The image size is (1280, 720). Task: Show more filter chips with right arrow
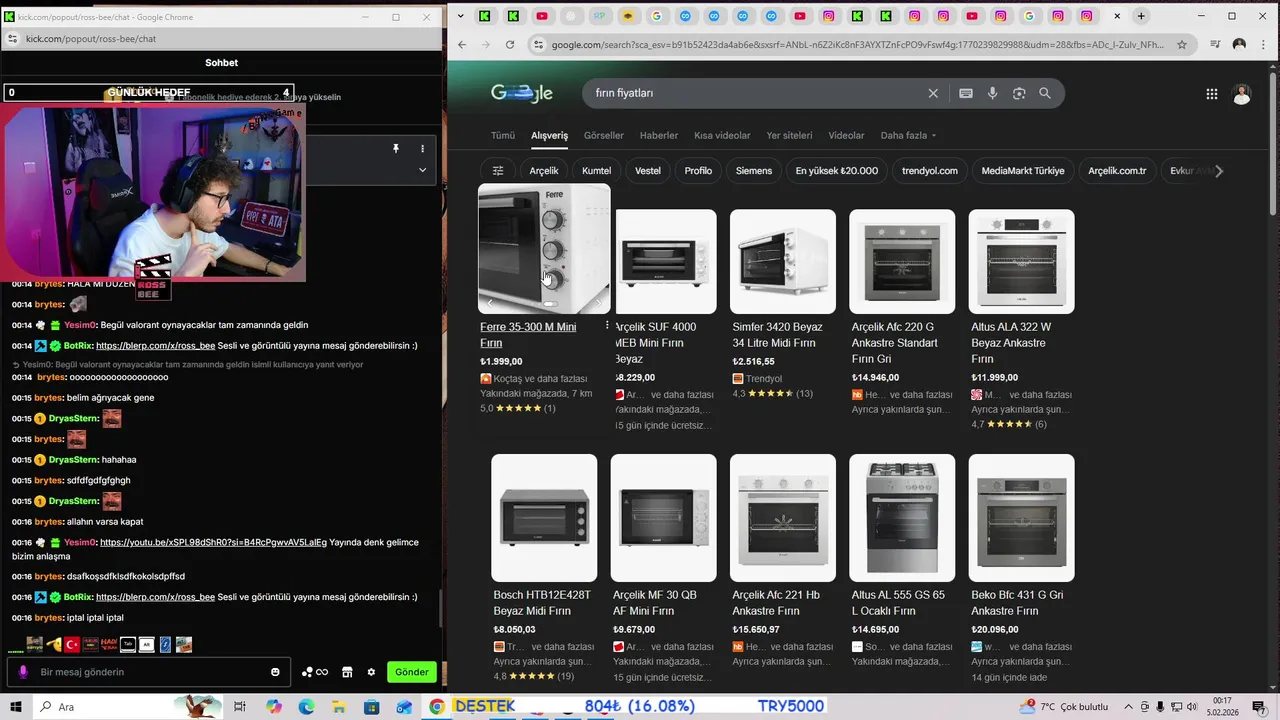pos(1218,171)
